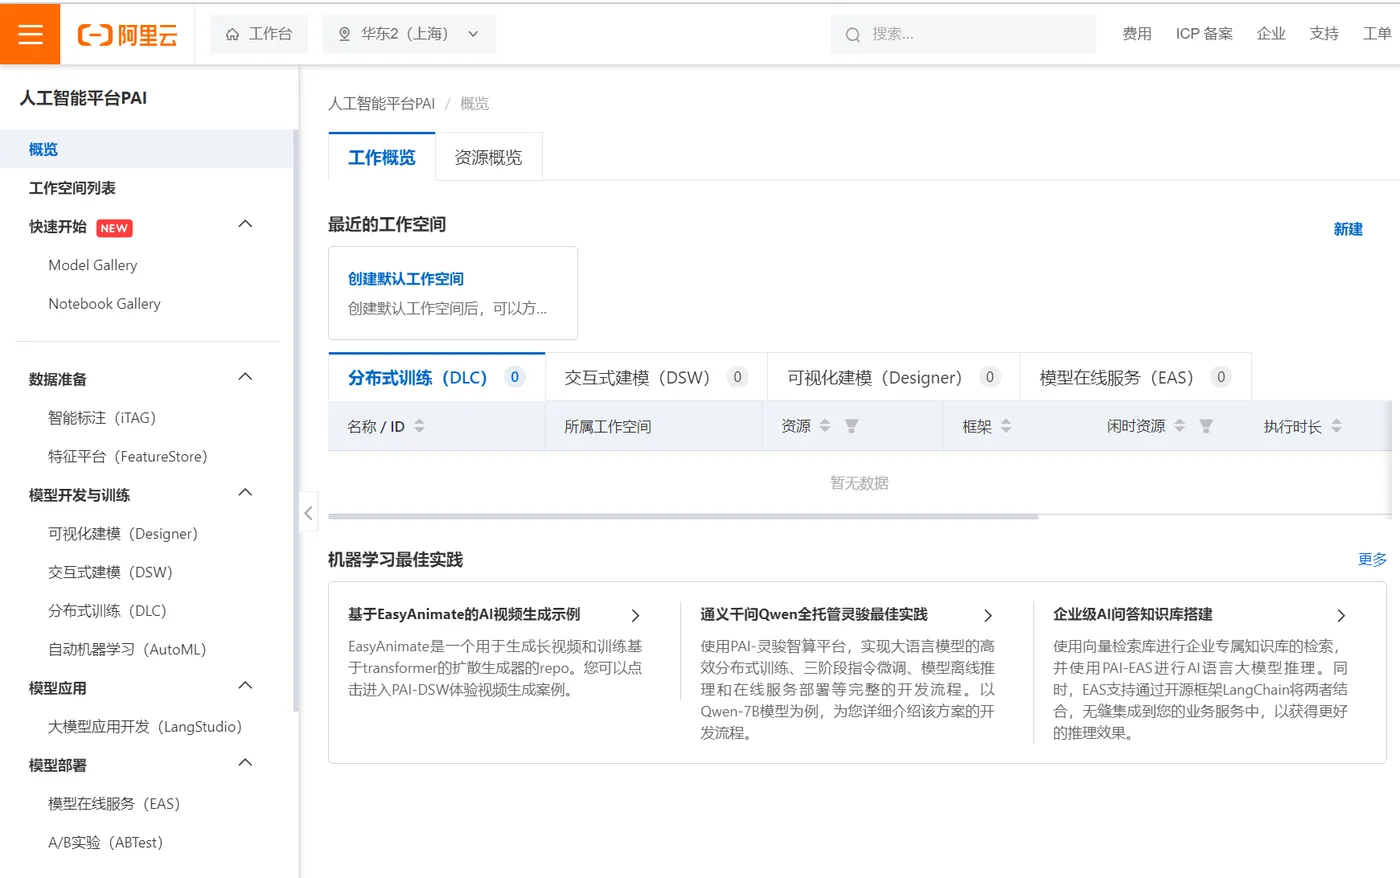Click the 暂无数据 empty table text

[859, 483]
